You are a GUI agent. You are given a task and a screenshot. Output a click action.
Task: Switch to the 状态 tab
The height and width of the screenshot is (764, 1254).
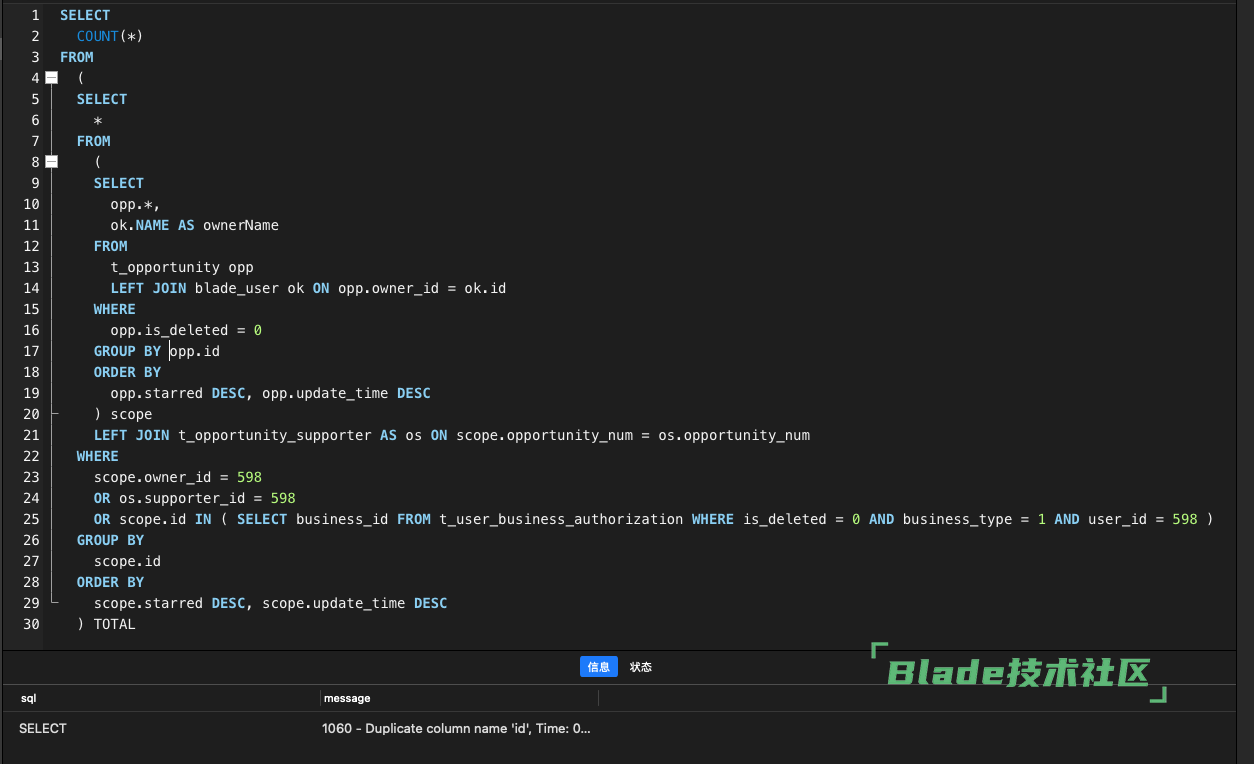click(x=641, y=667)
